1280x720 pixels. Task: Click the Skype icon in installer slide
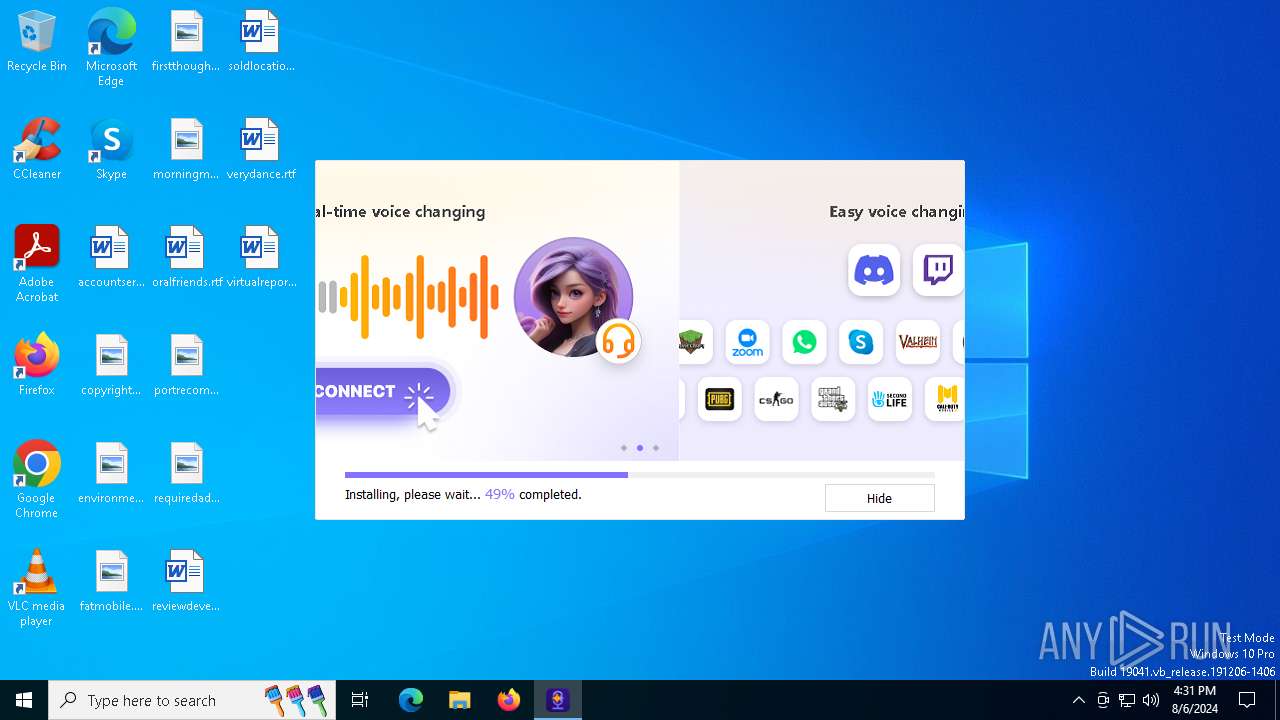[861, 342]
